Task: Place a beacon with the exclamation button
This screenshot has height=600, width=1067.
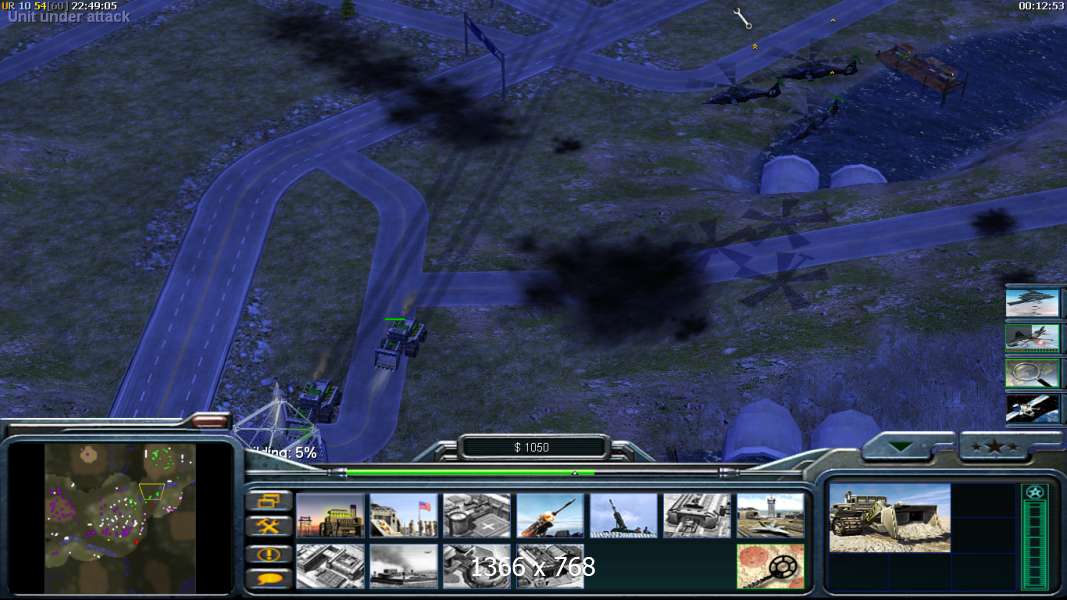Action: (x=269, y=554)
